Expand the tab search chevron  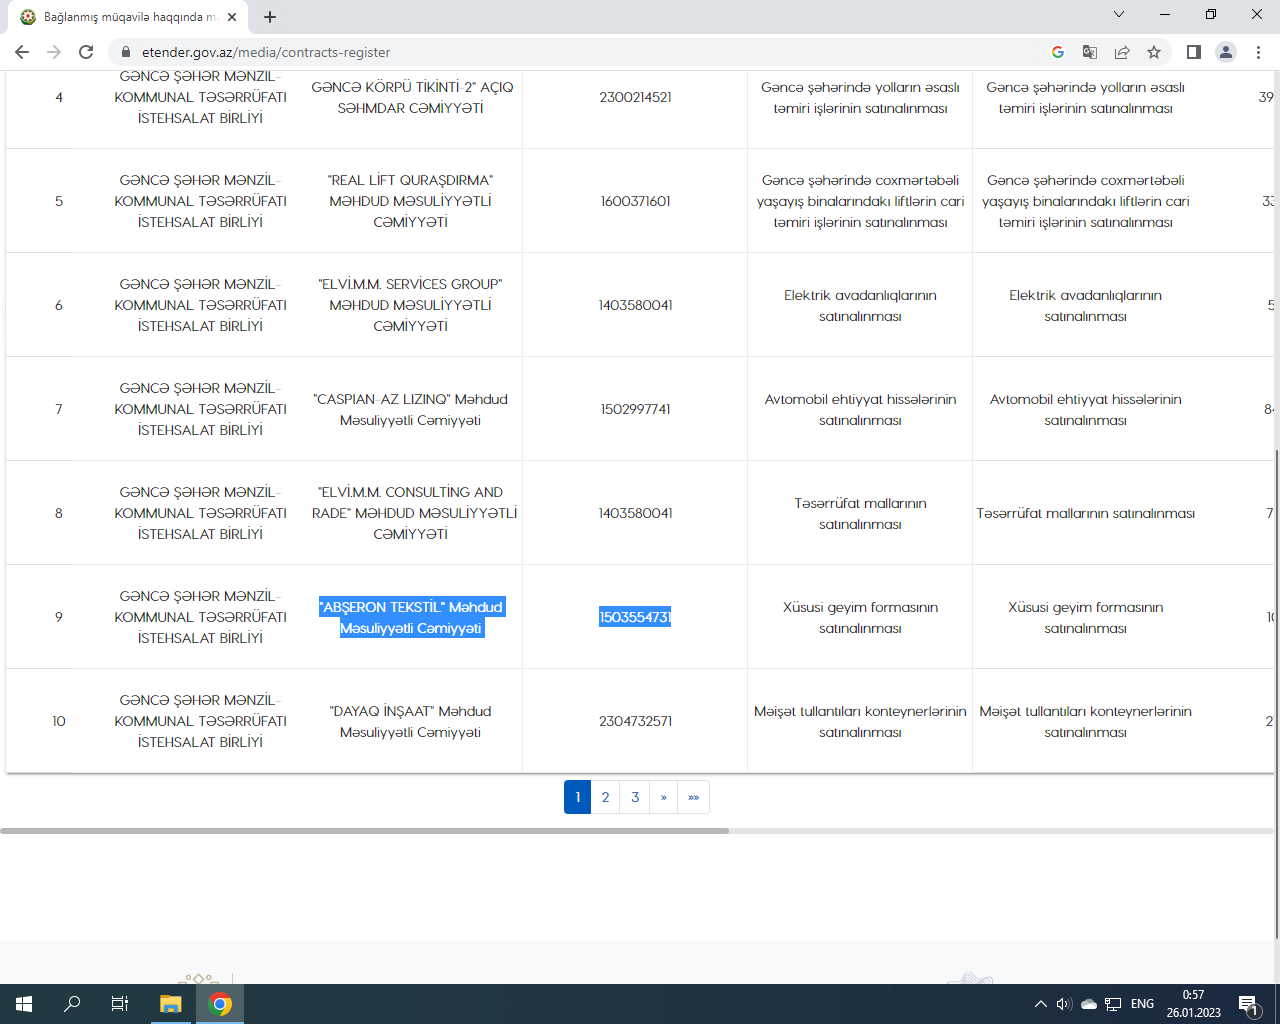pyautogui.click(x=1119, y=15)
